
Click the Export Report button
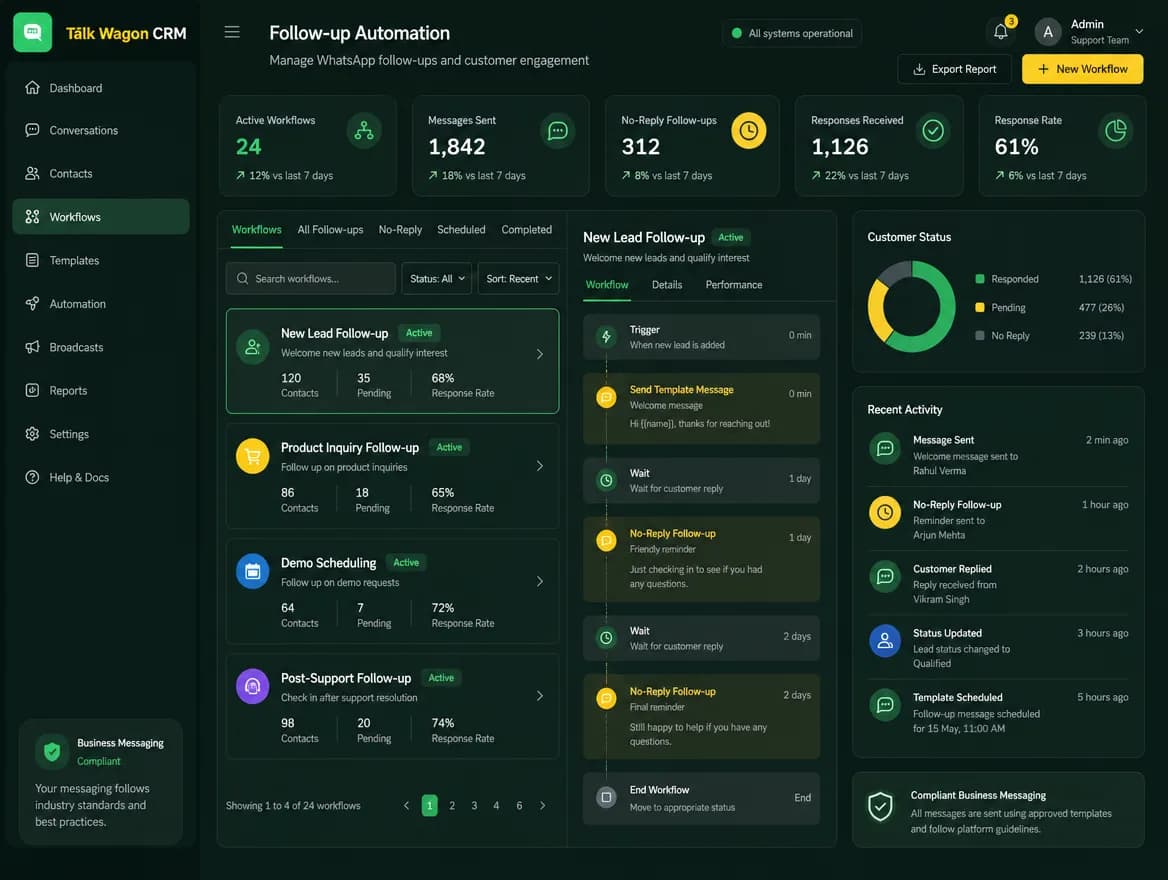tap(954, 69)
